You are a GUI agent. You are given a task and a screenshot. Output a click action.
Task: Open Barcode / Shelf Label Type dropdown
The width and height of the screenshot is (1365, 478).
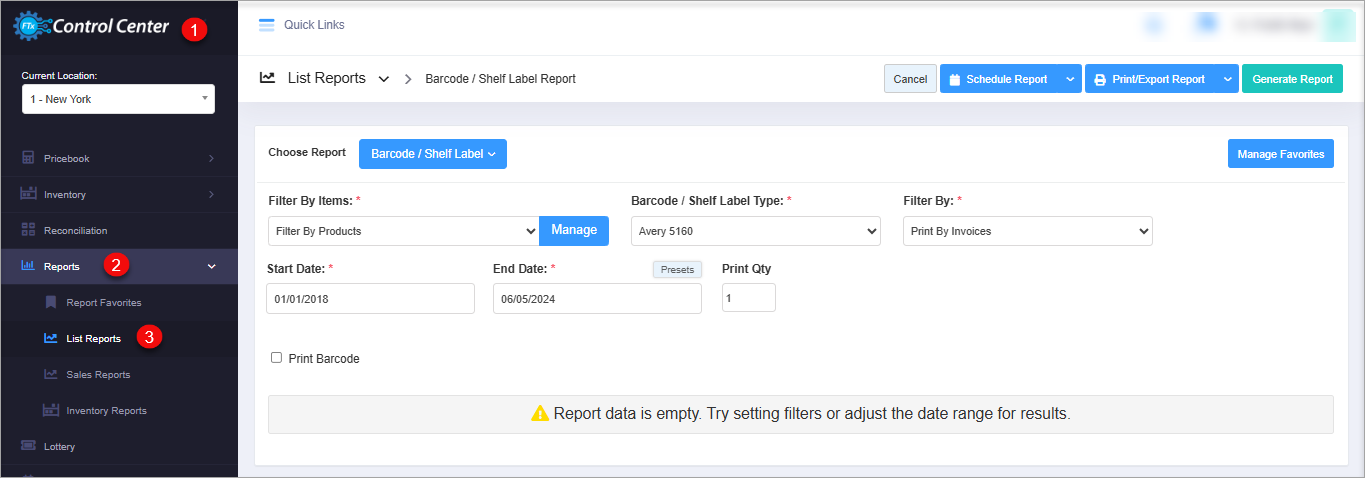[x=755, y=231]
